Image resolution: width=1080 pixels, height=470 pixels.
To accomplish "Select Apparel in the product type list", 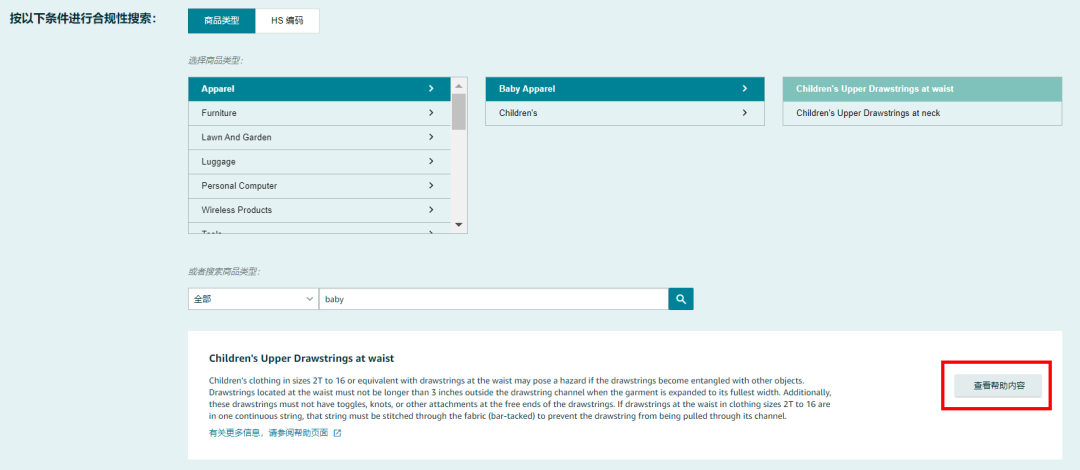I will coord(319,89).
